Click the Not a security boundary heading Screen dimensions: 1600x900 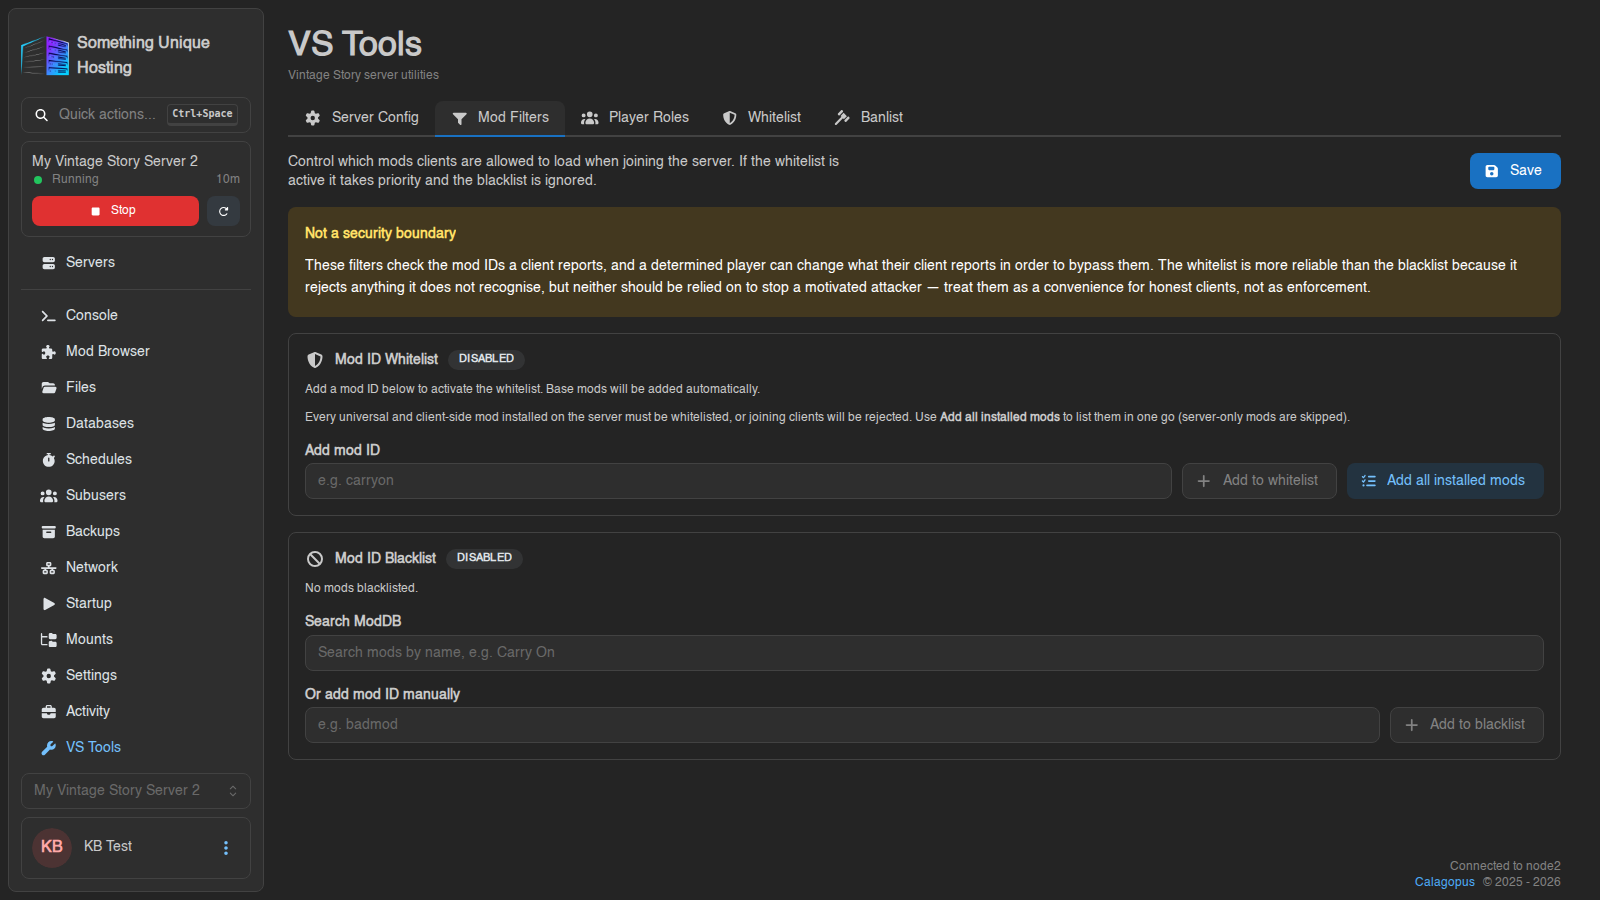coord(380,233)
